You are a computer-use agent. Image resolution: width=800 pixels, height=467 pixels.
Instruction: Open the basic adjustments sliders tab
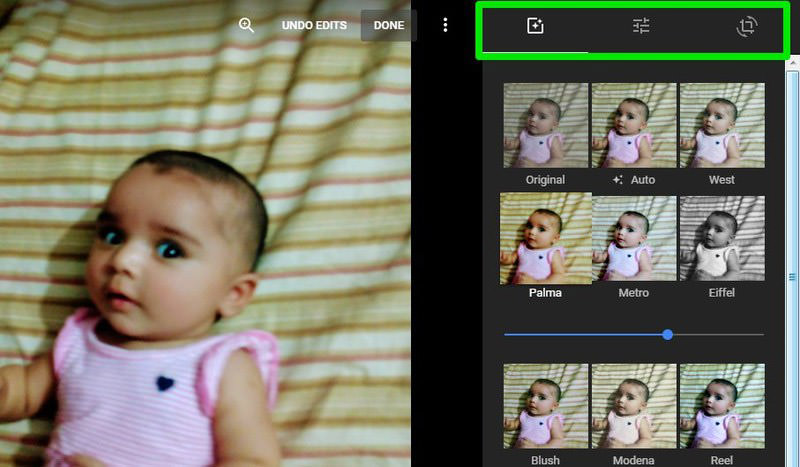(641, 26)
